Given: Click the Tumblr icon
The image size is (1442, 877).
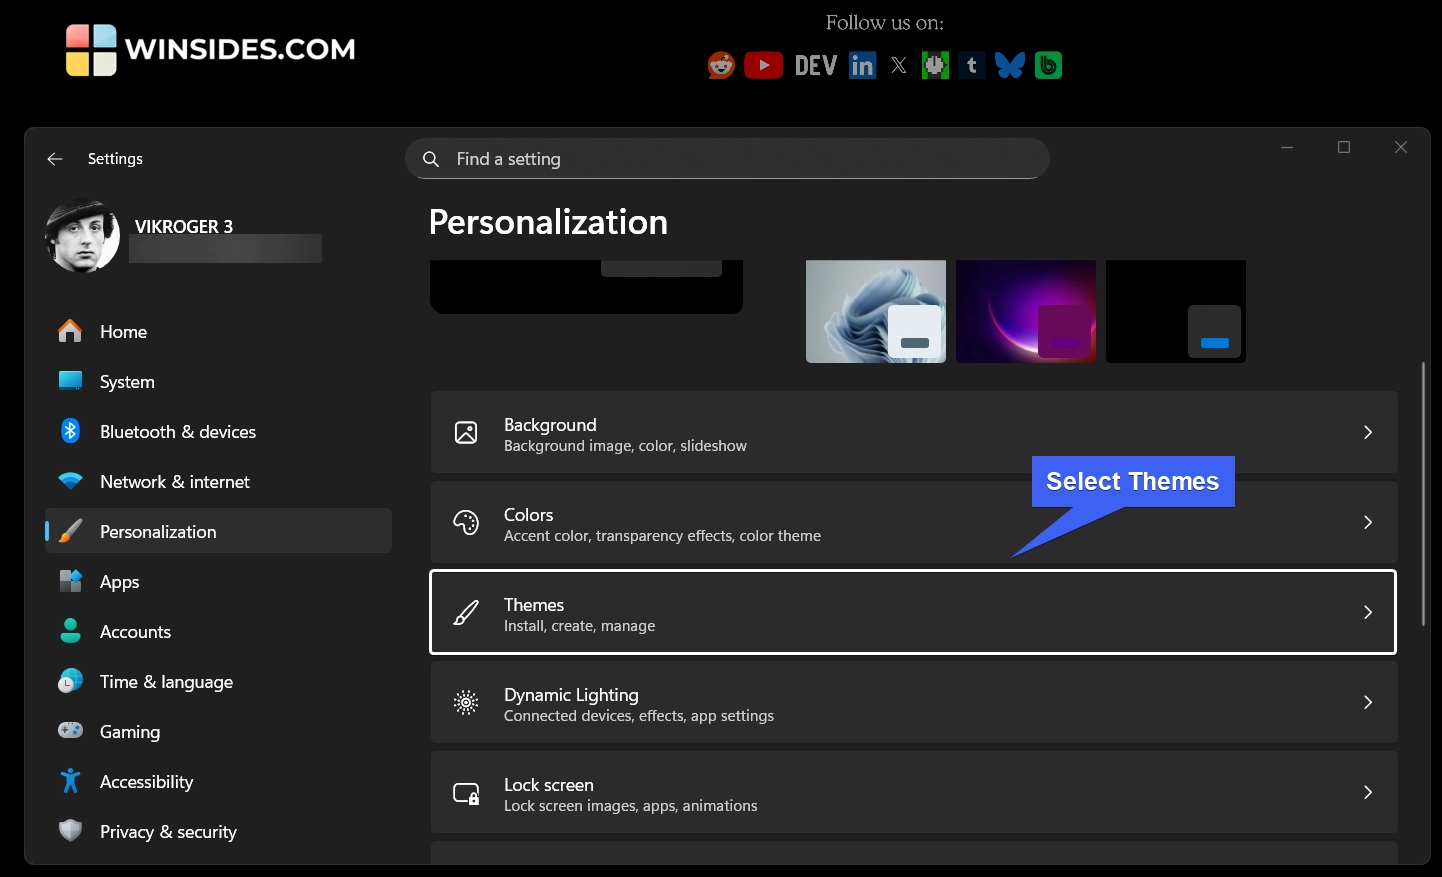Looking at the screenshot, I should (x=971, y=64).
